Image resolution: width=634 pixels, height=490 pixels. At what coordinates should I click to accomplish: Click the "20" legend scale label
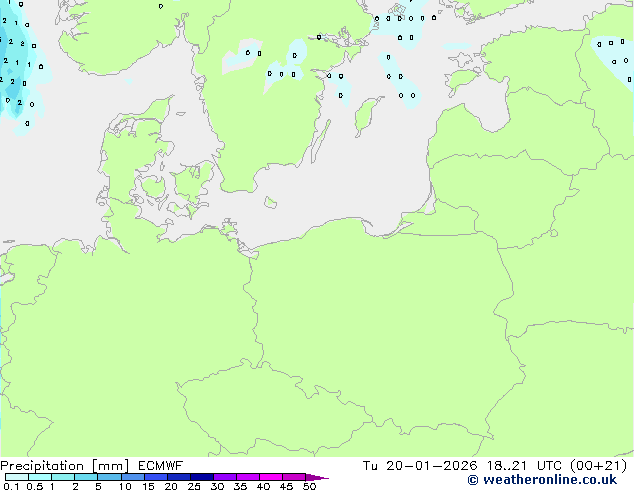[171, 486]
